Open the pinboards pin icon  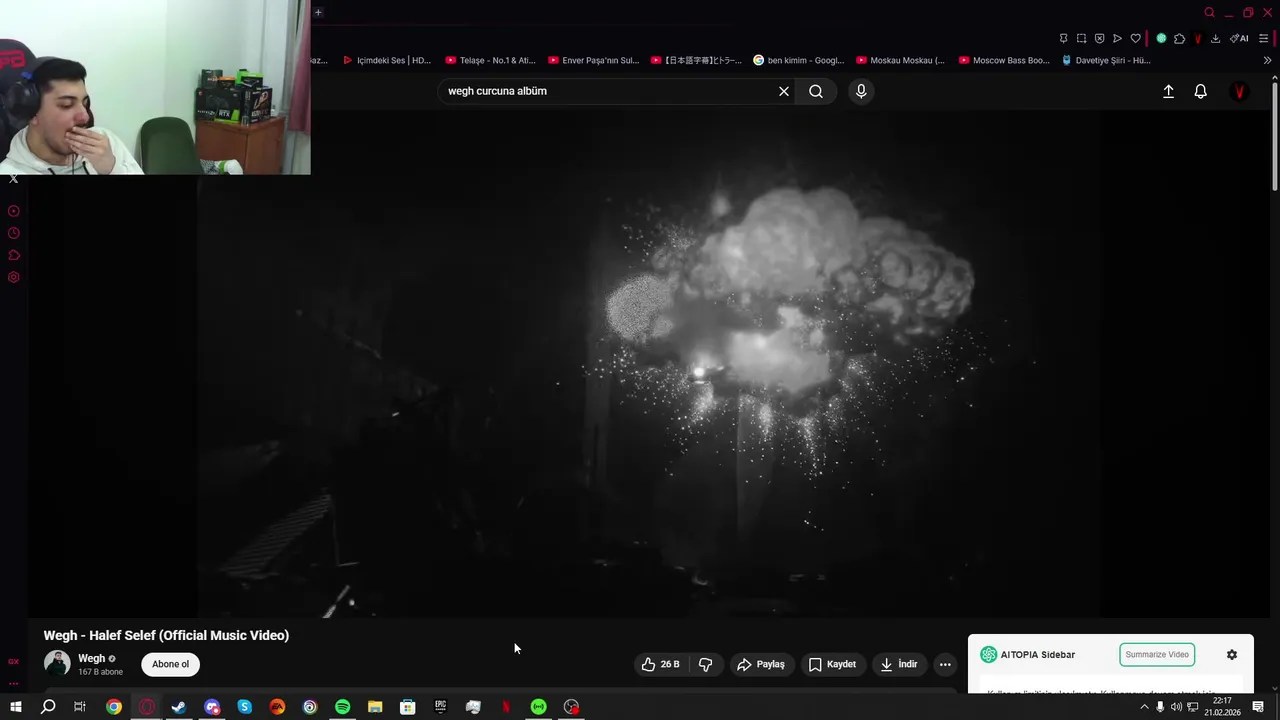pyautogui.click(x=1063, y=38)
